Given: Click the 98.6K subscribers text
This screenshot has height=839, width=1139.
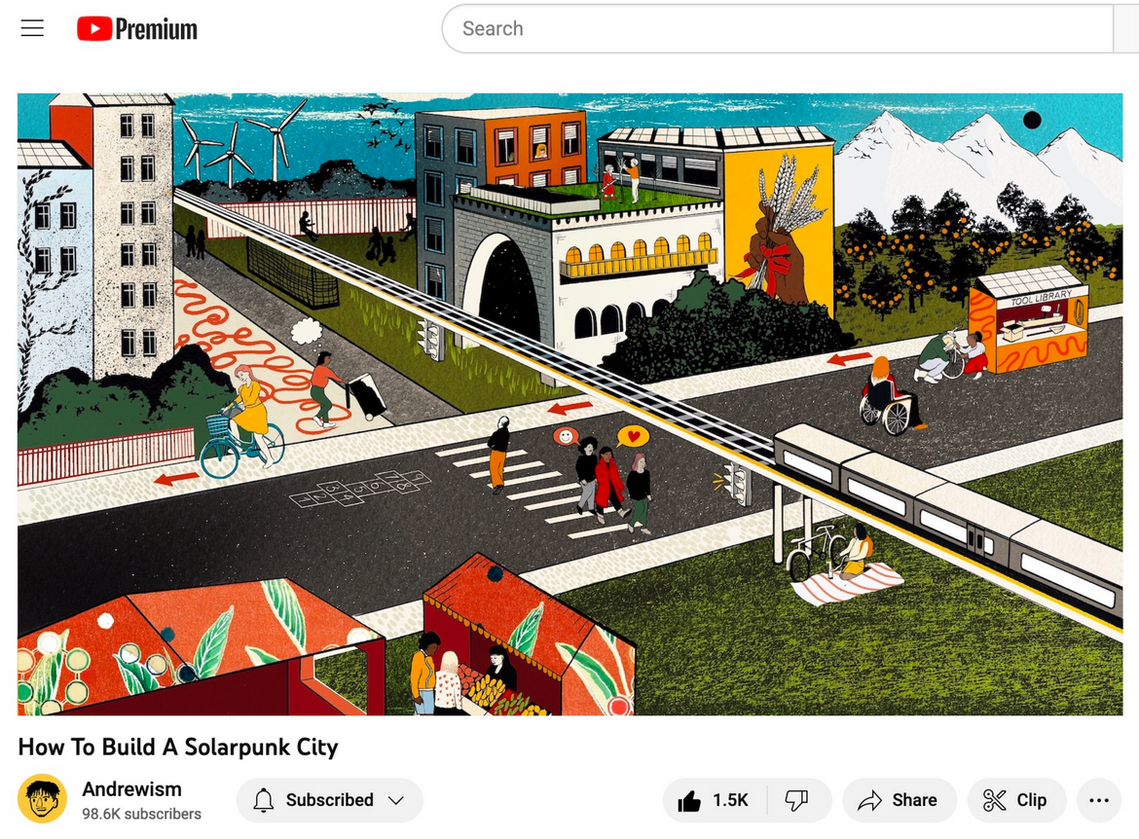Looking at the screenshot, I should tap(142, 814).
